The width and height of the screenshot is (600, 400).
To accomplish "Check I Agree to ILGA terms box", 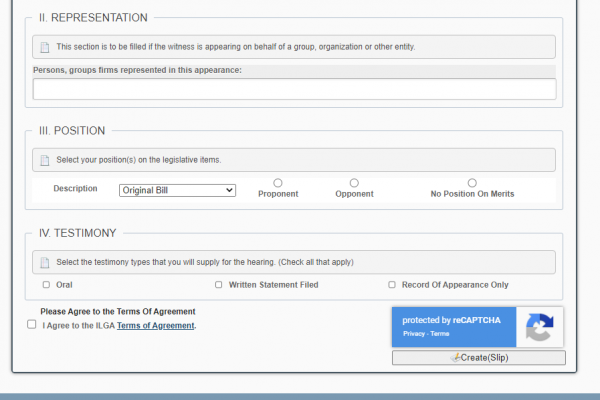I will point(32,325).
